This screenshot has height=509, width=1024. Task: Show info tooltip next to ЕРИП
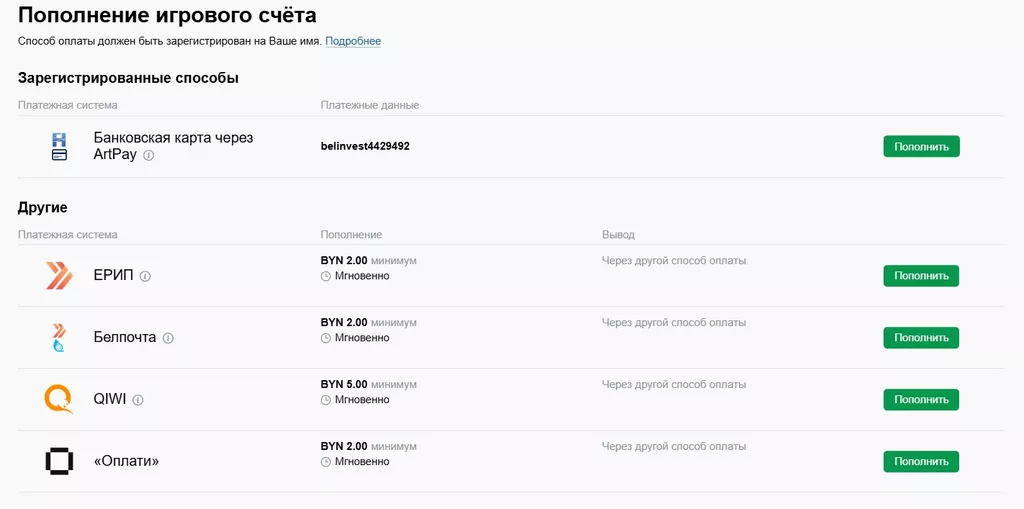[145, 277]
